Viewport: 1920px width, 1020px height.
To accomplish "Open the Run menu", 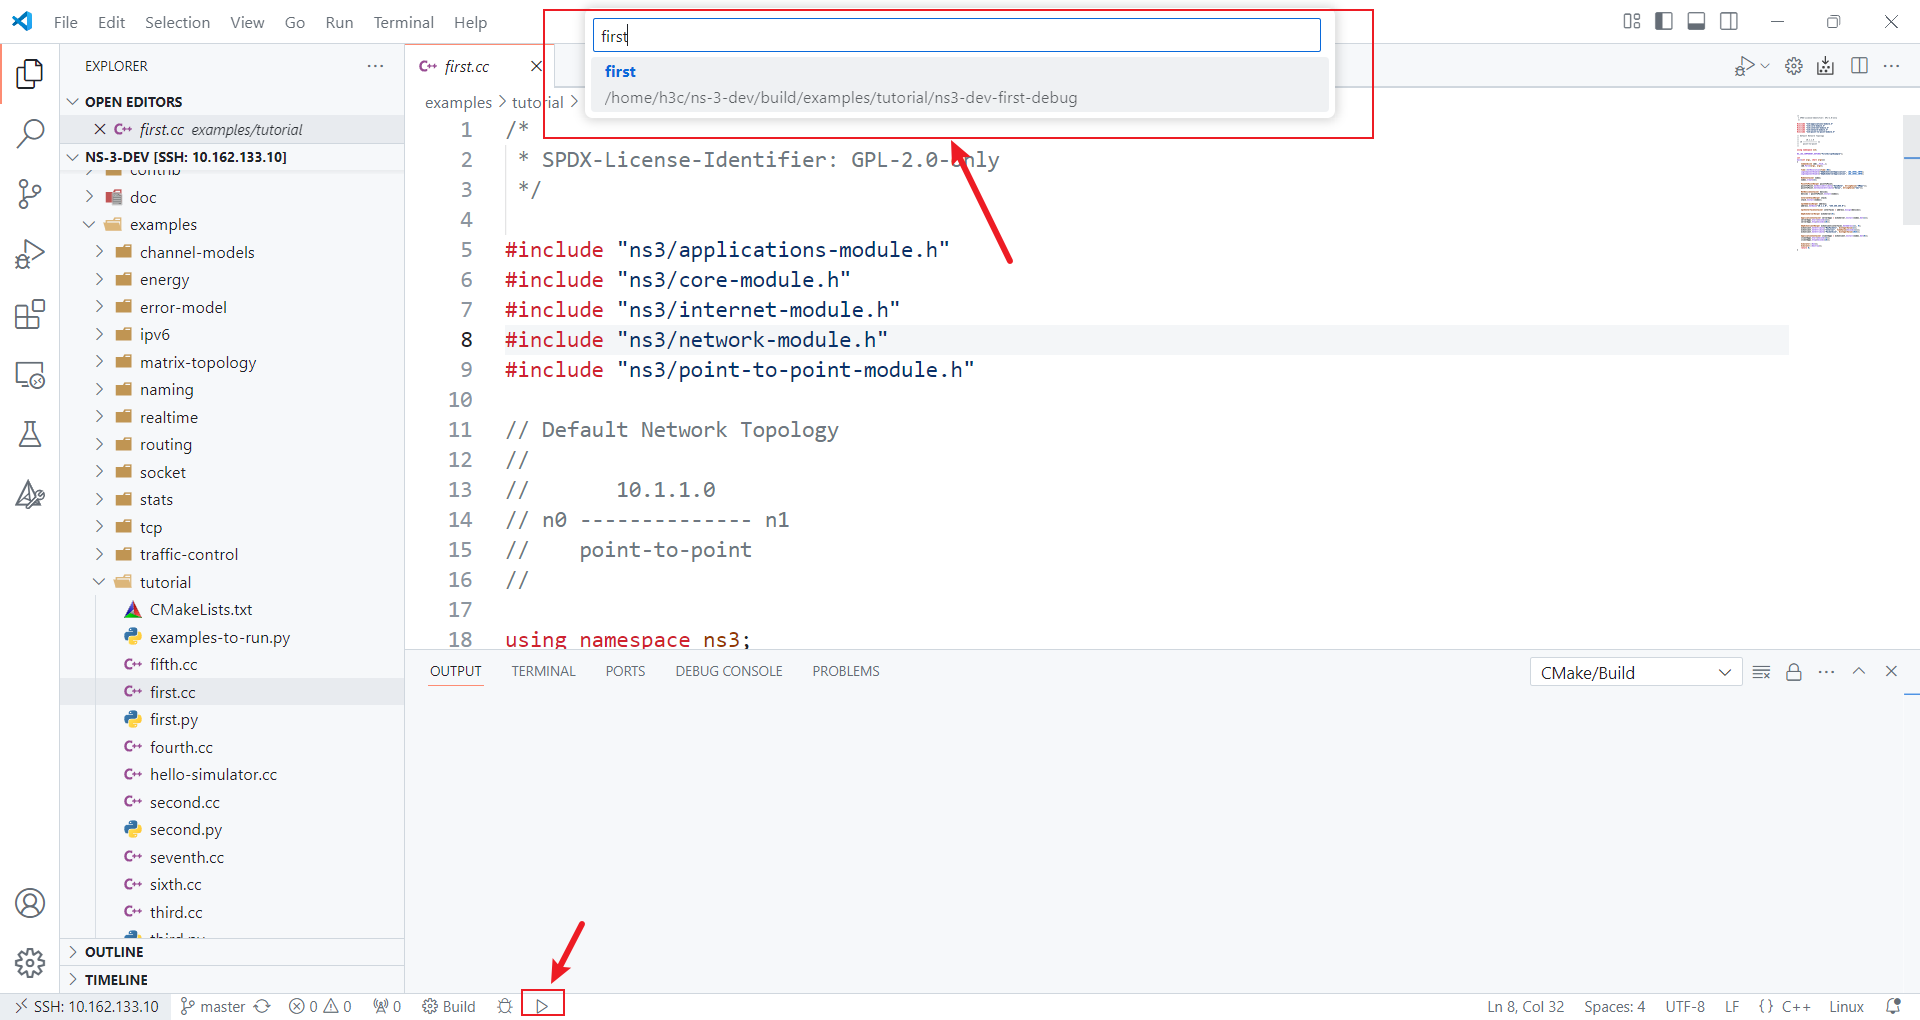I will 339,22.
